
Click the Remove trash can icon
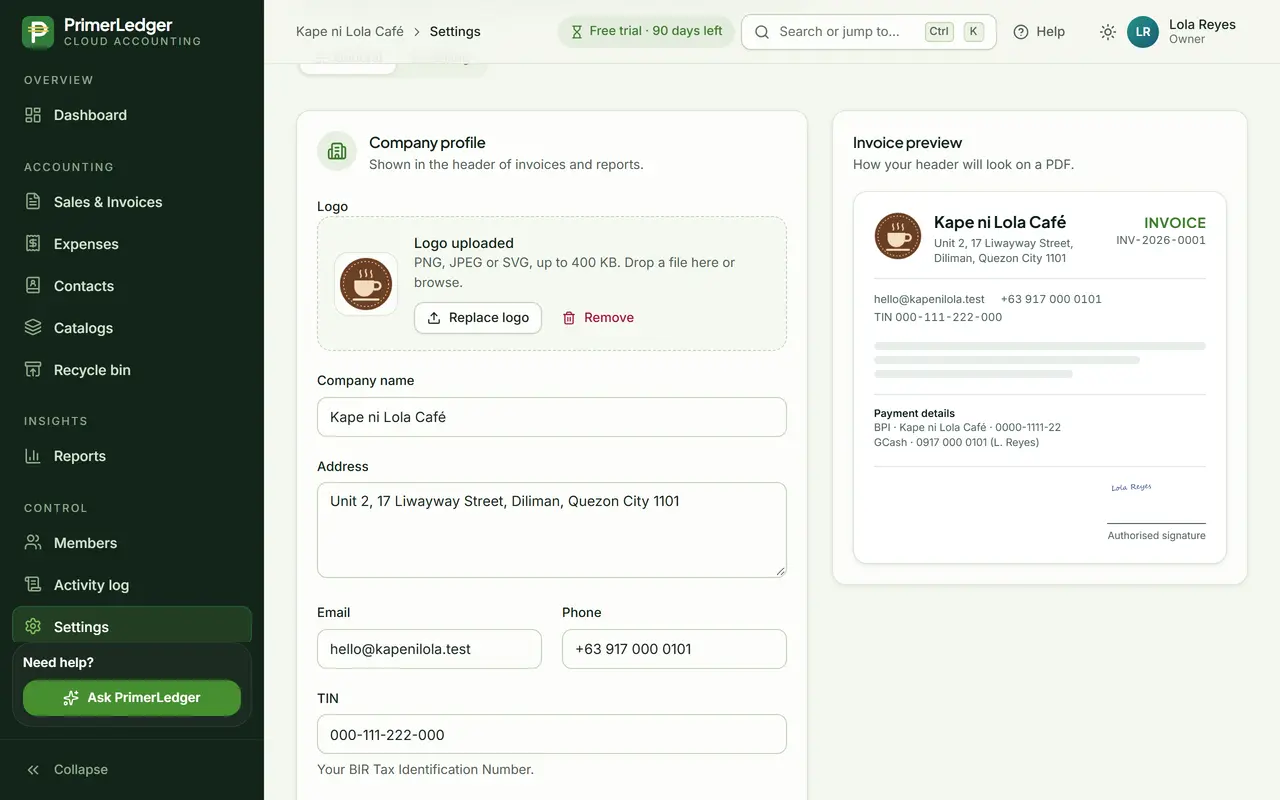point(569,318)
